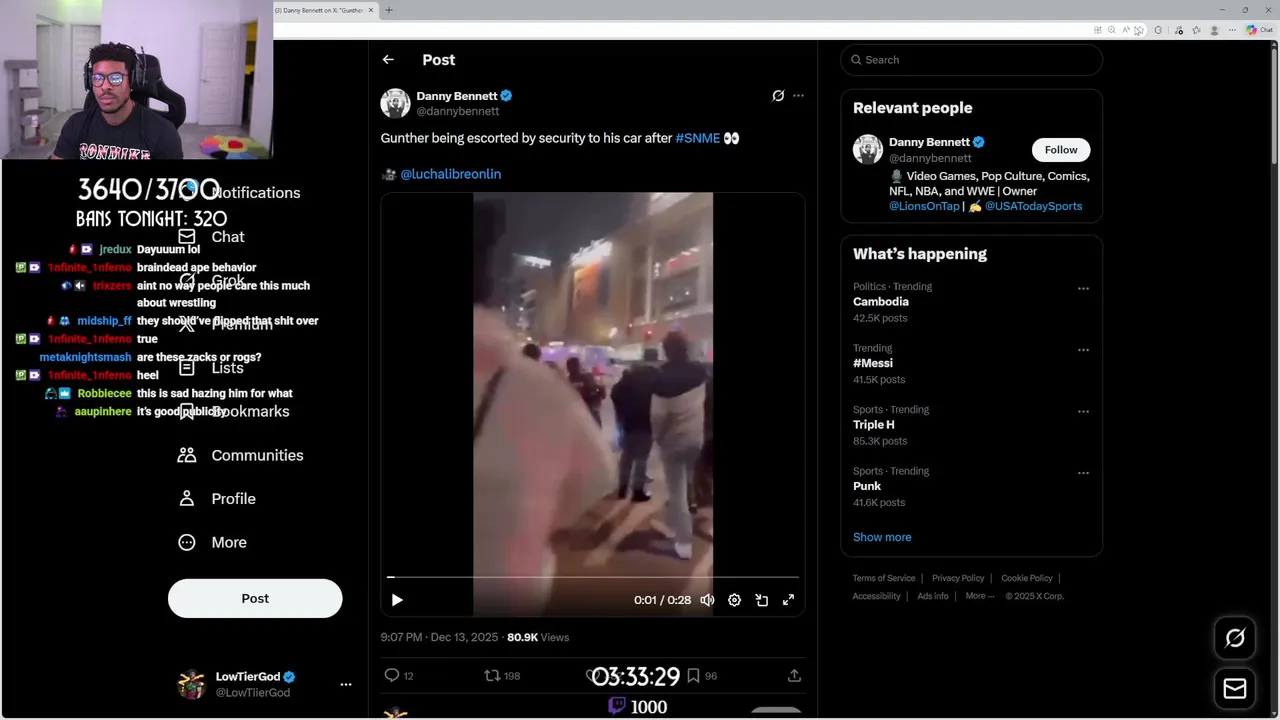The height and width of the screenshot is (720, 1280).
Task: Open Privacy Policy link
Action: pyautogui.click(x=958, y=578)
